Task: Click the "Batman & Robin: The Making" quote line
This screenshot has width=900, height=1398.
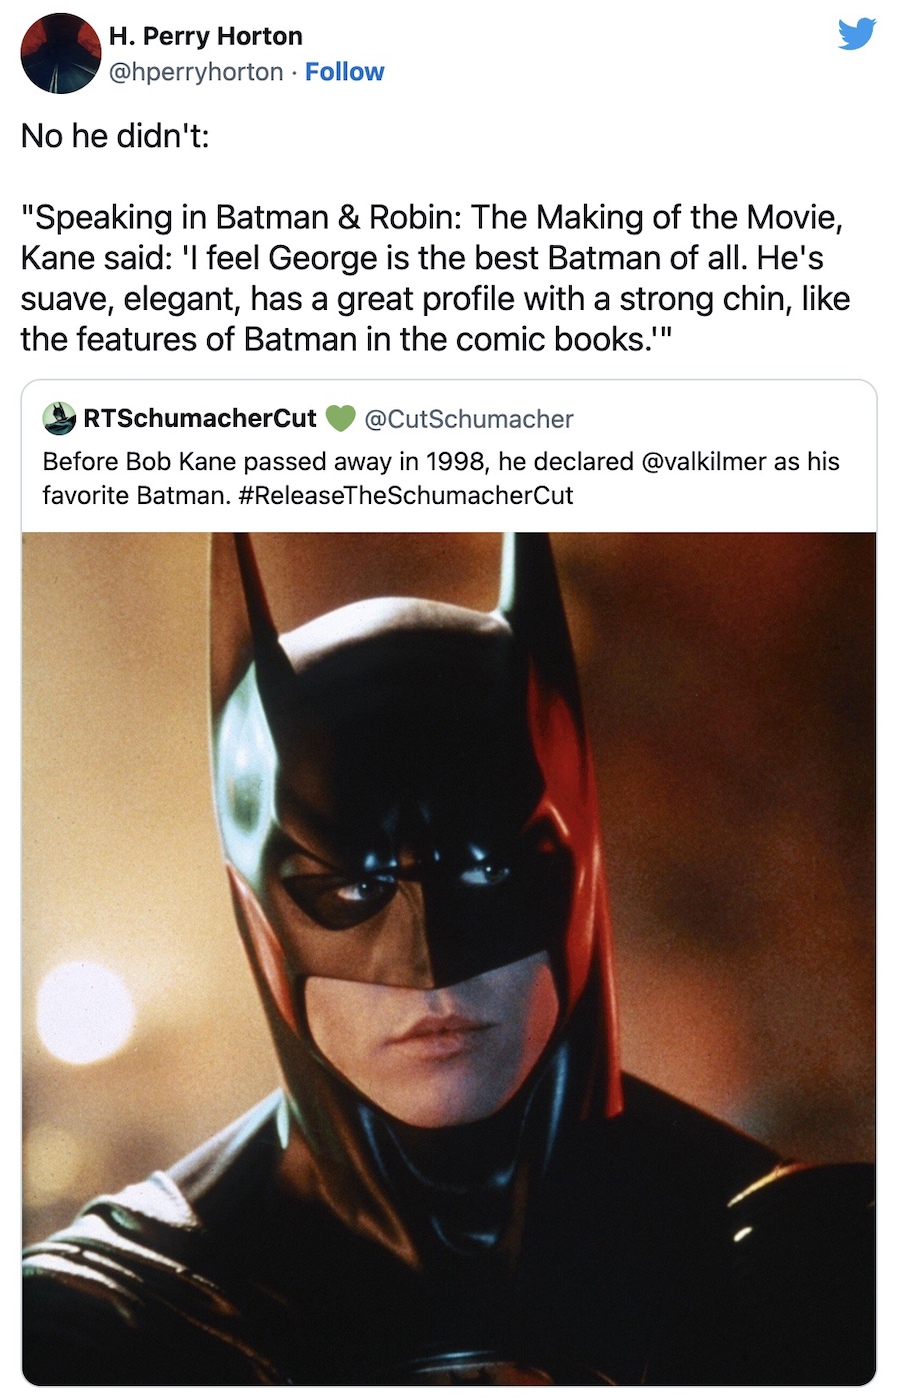Action: point(431,217)
